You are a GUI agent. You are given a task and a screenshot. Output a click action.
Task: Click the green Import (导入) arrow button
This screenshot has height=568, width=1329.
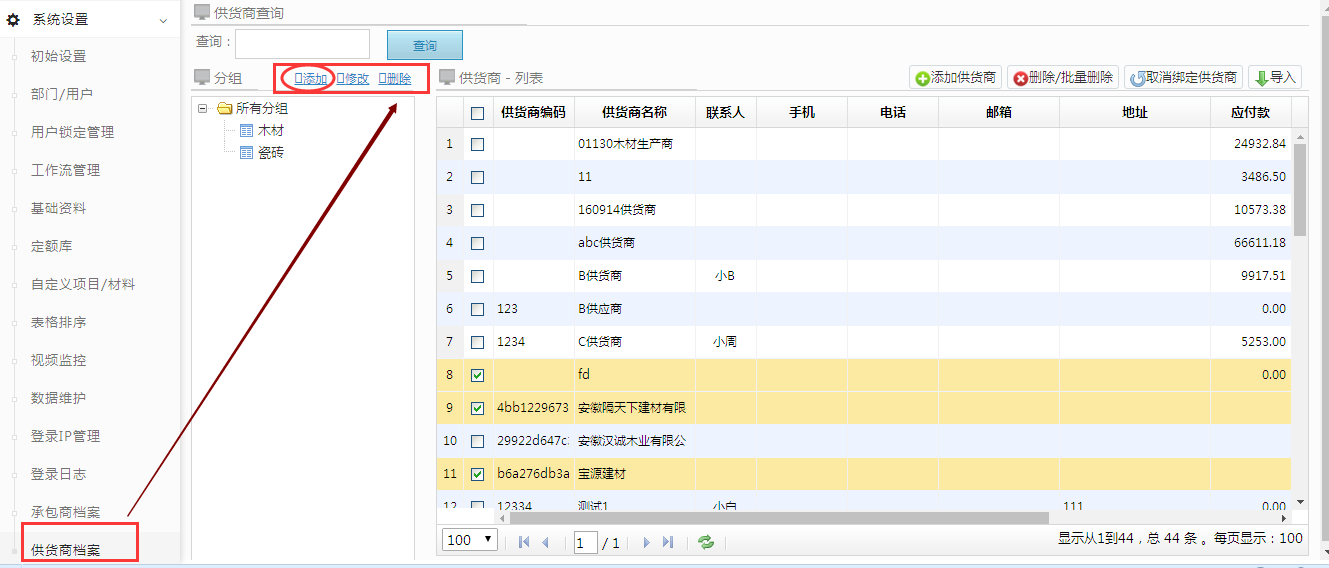pyautogui.click(x=1274, y=78)
